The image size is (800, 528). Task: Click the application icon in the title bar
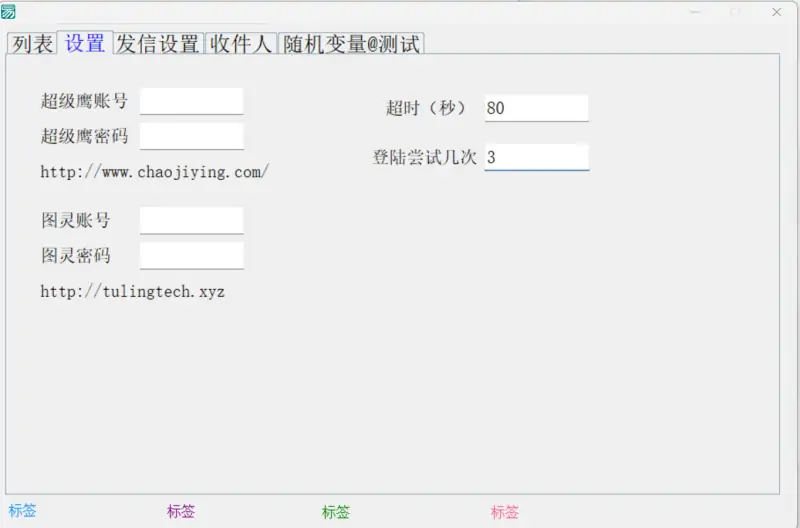coord(9,12)
